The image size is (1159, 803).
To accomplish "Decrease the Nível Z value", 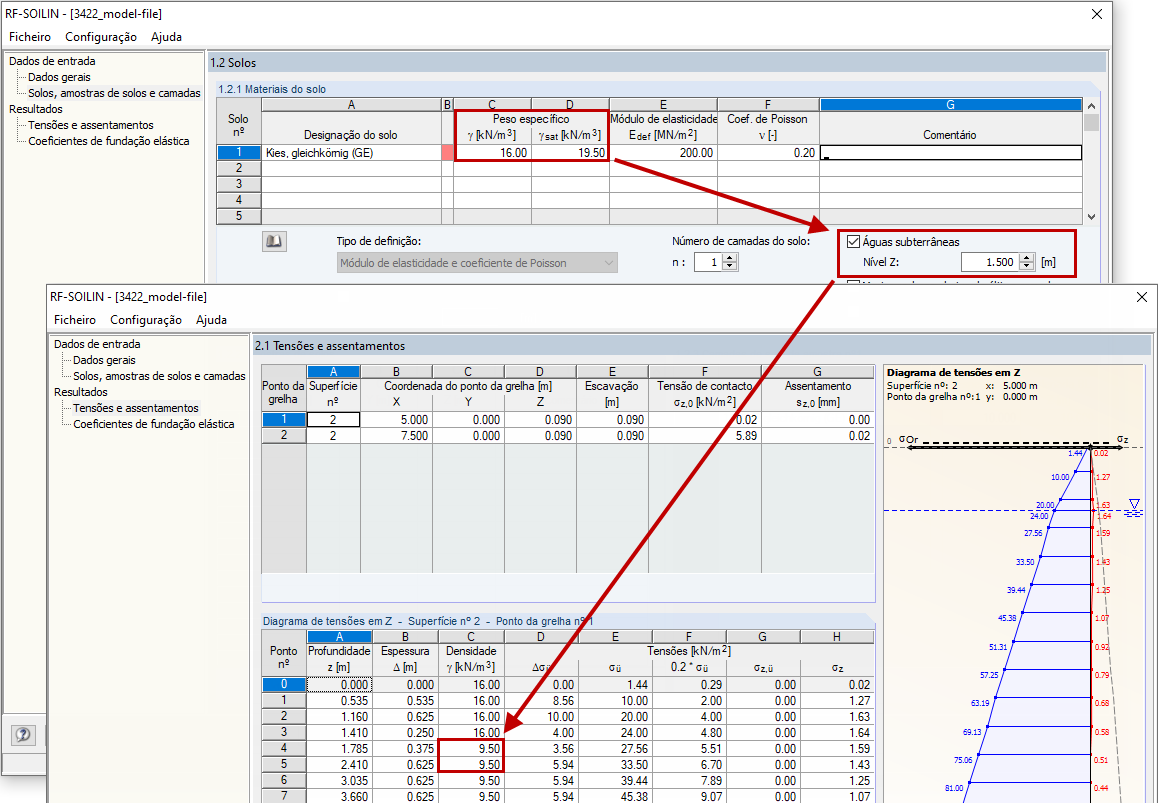I will (x=1026, y=266).
